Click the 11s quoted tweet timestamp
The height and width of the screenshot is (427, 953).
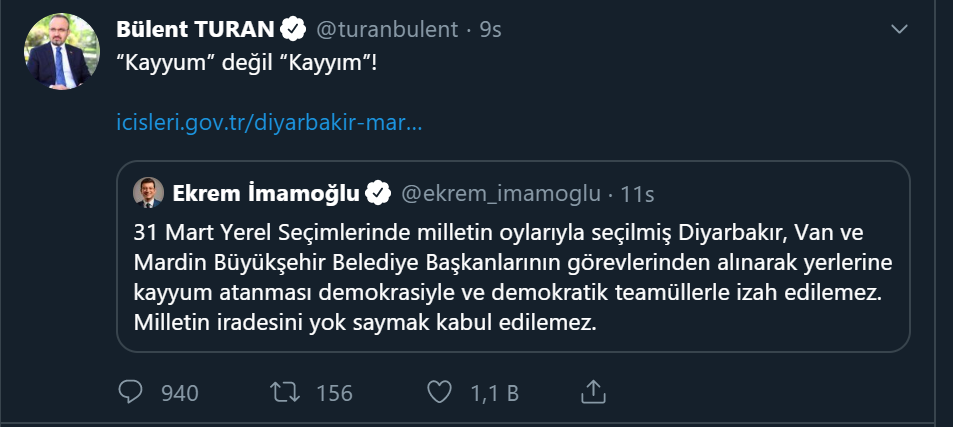coord(639,192)
